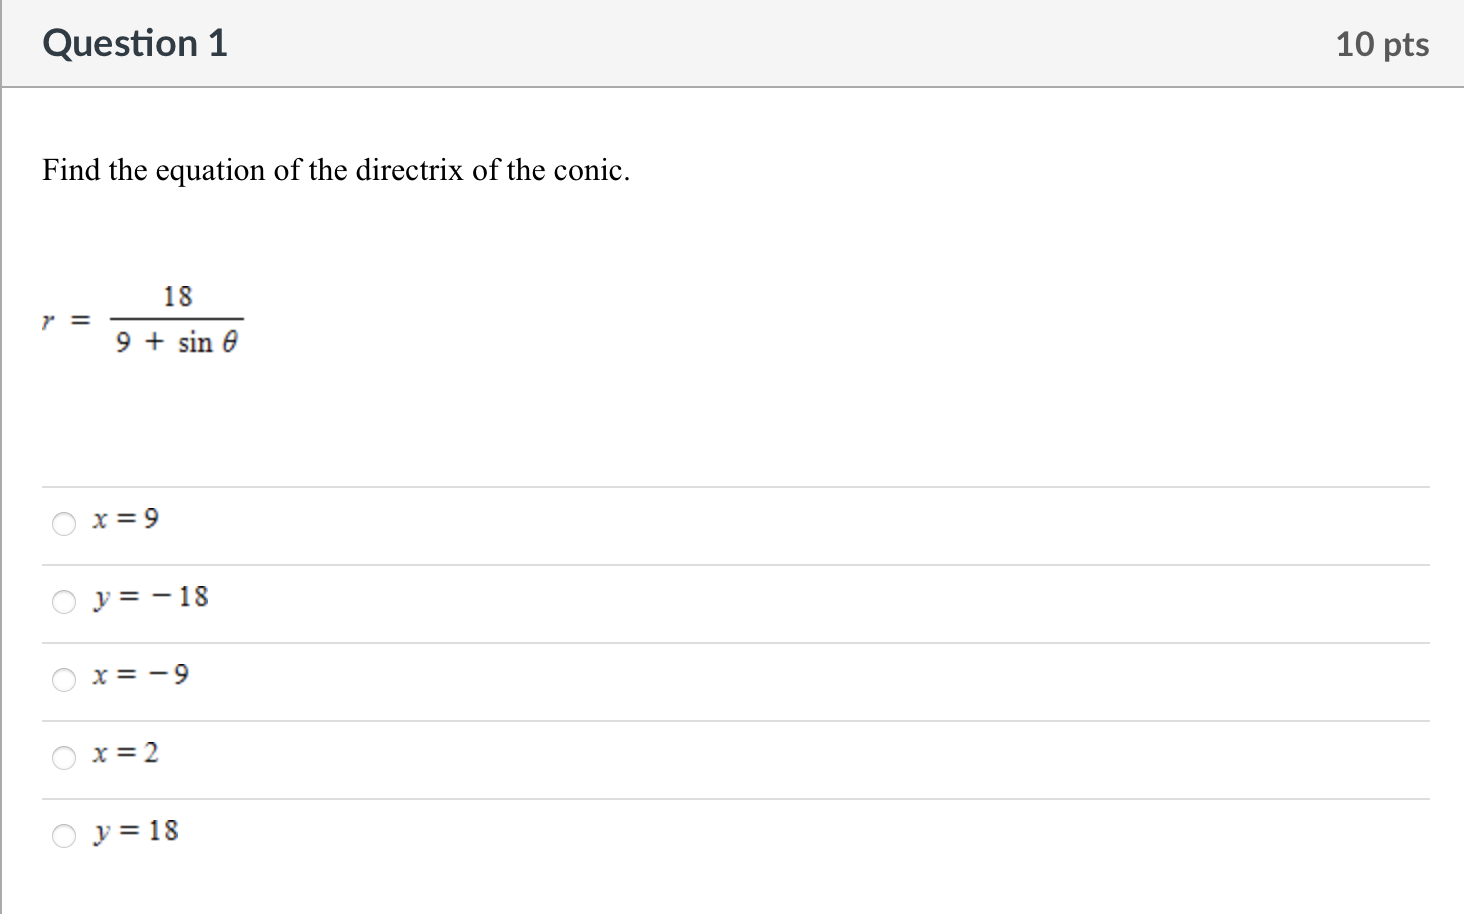The height and width of the screenshot is (914, 1464).
Task: Click the answer label text 'x = 9'
Action: coord(125,519)
